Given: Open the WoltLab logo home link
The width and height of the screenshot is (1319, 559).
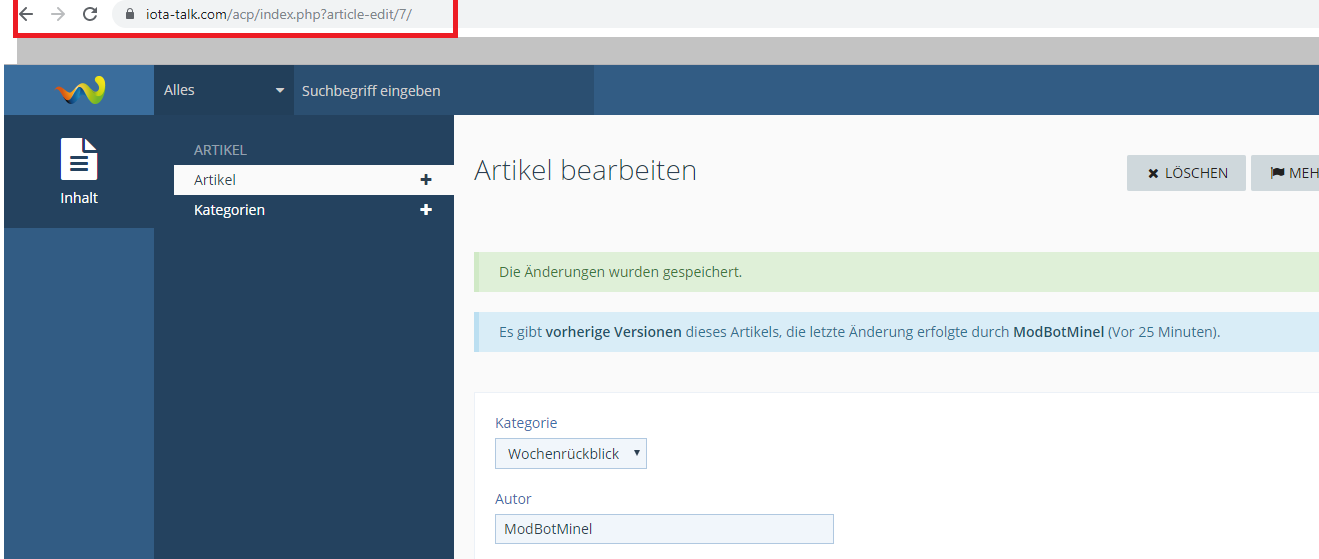Looking at the screenshot, I should [x=80, y=90].
